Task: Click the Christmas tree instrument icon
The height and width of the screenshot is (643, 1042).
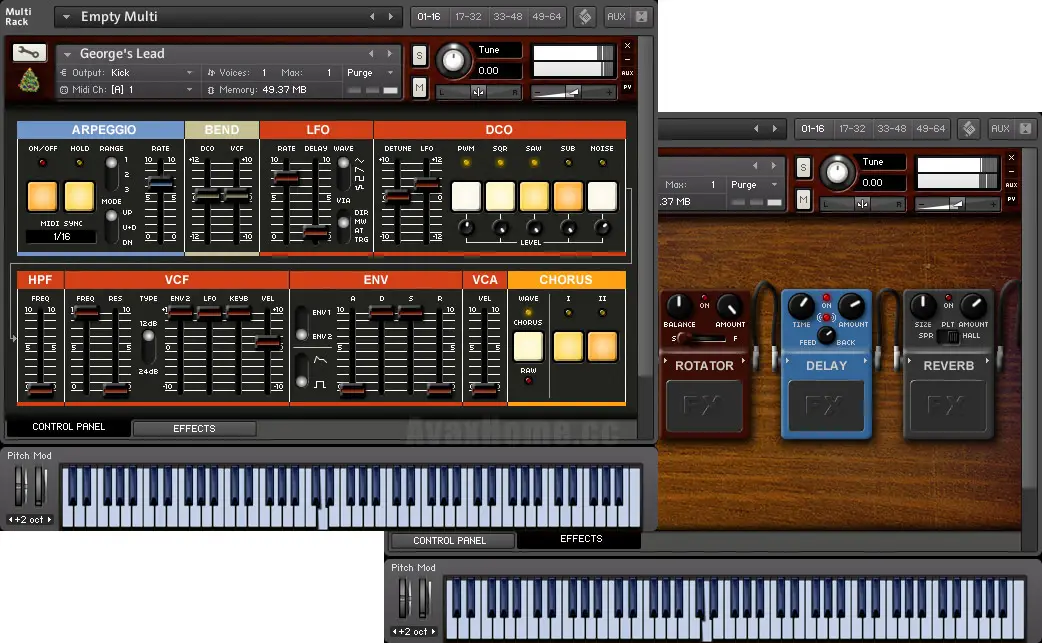Action: pyautogui.click(x=29, y=81)
